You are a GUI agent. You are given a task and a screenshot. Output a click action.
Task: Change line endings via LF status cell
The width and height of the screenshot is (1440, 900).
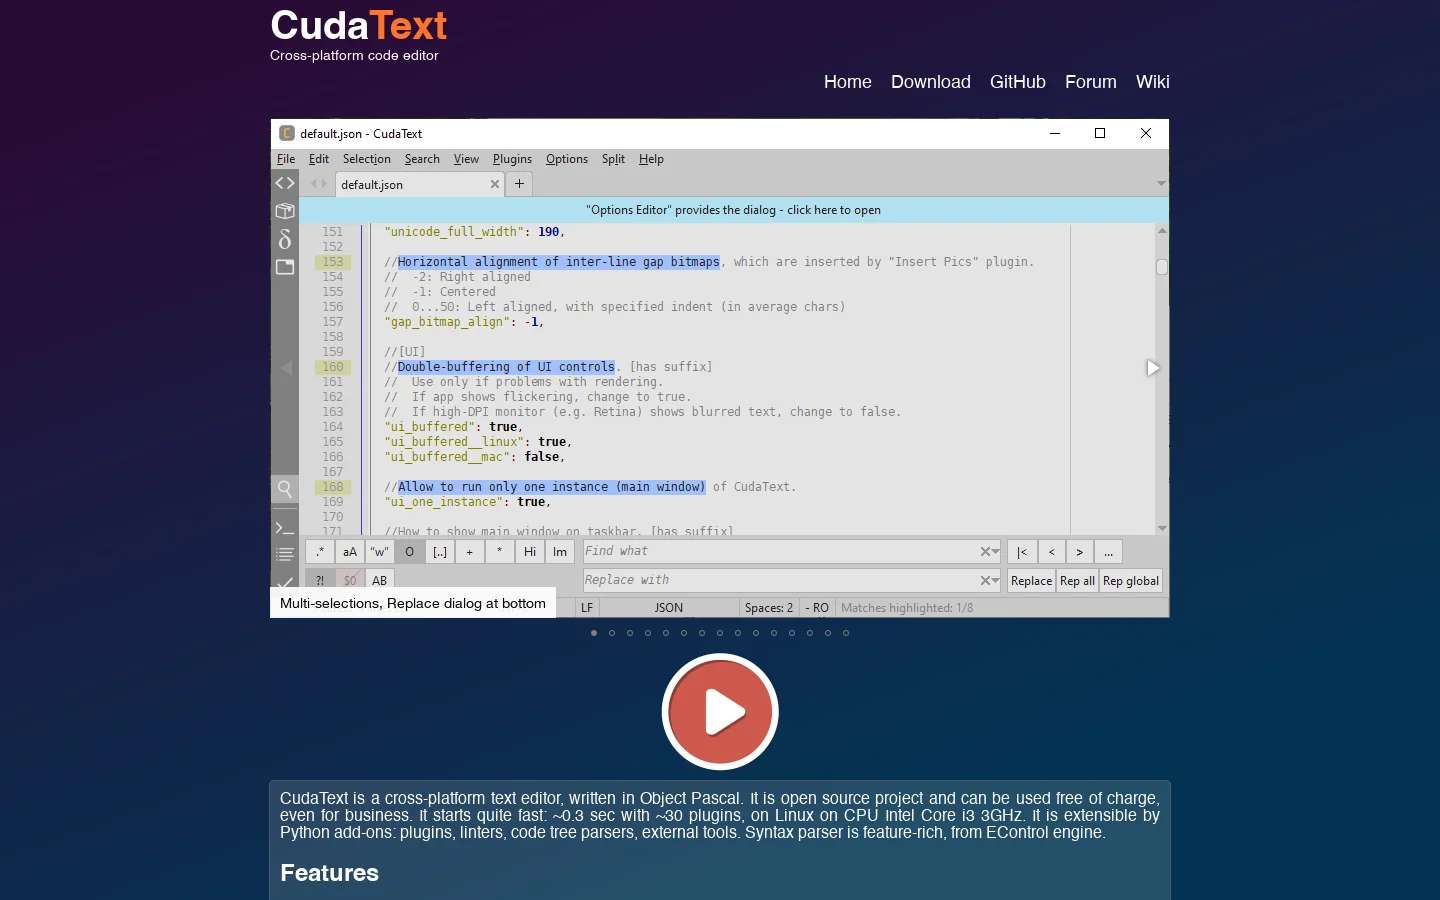point(587,608)
